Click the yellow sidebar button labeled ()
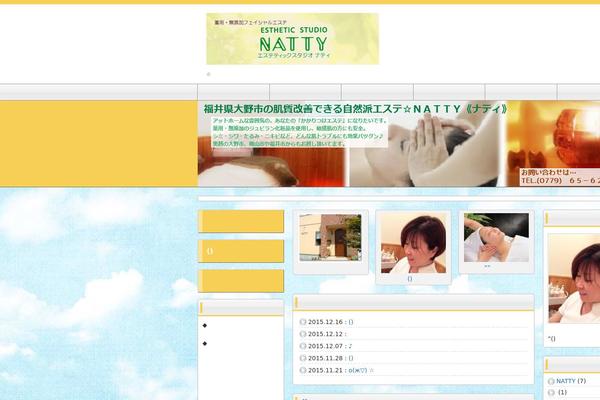Image resolution: width=600 pixels, height=400 pixels. (x=241, y=251)
